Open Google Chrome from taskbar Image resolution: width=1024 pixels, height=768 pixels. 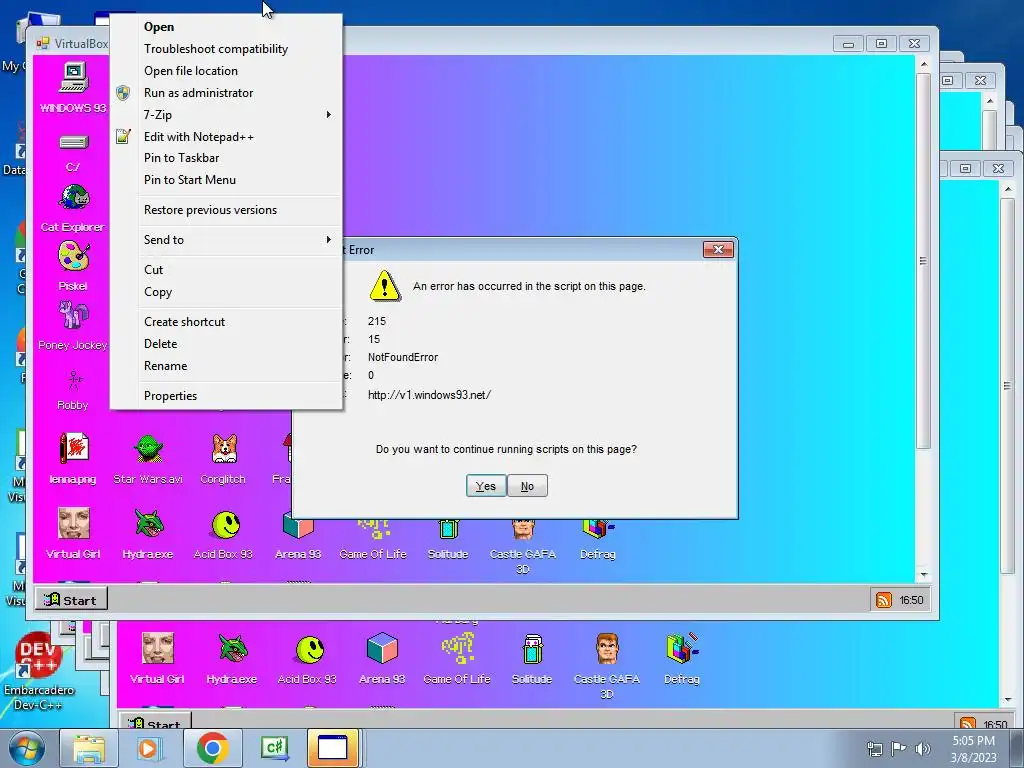coord(212,748)
